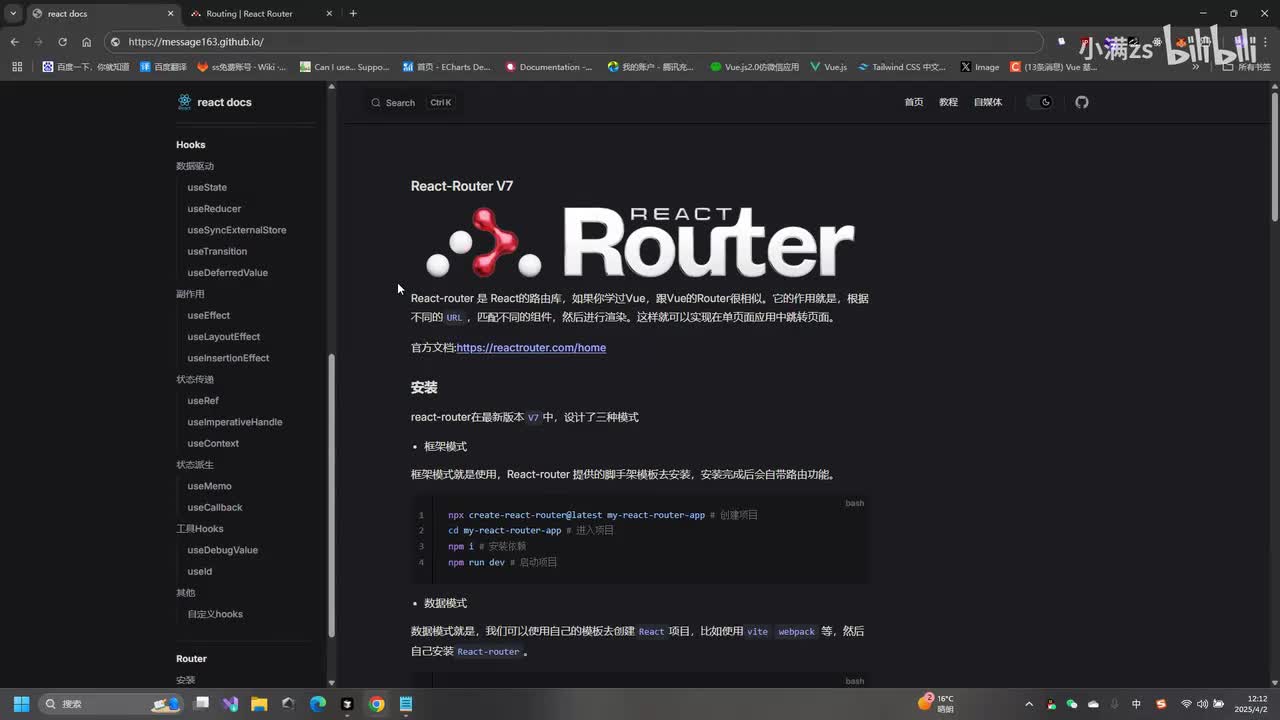Open the browser apps grid icon
The image size is (1280, 720).
tap(17, 67)
